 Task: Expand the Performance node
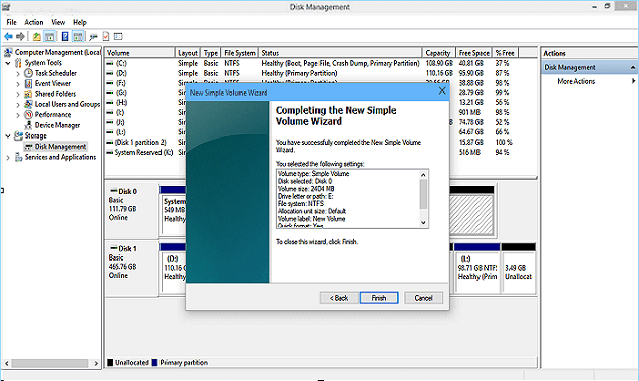pos(18,115)
